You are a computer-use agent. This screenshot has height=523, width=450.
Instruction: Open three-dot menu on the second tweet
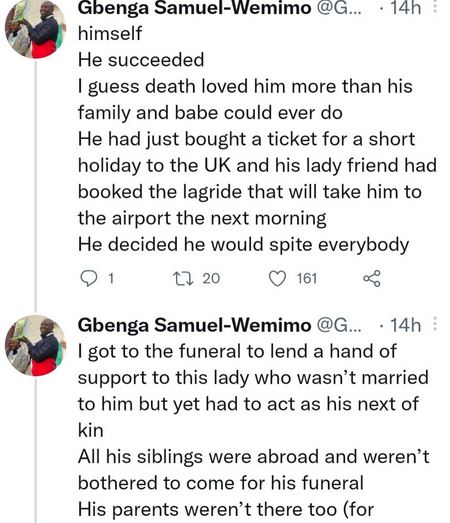(x=435, y=324)
